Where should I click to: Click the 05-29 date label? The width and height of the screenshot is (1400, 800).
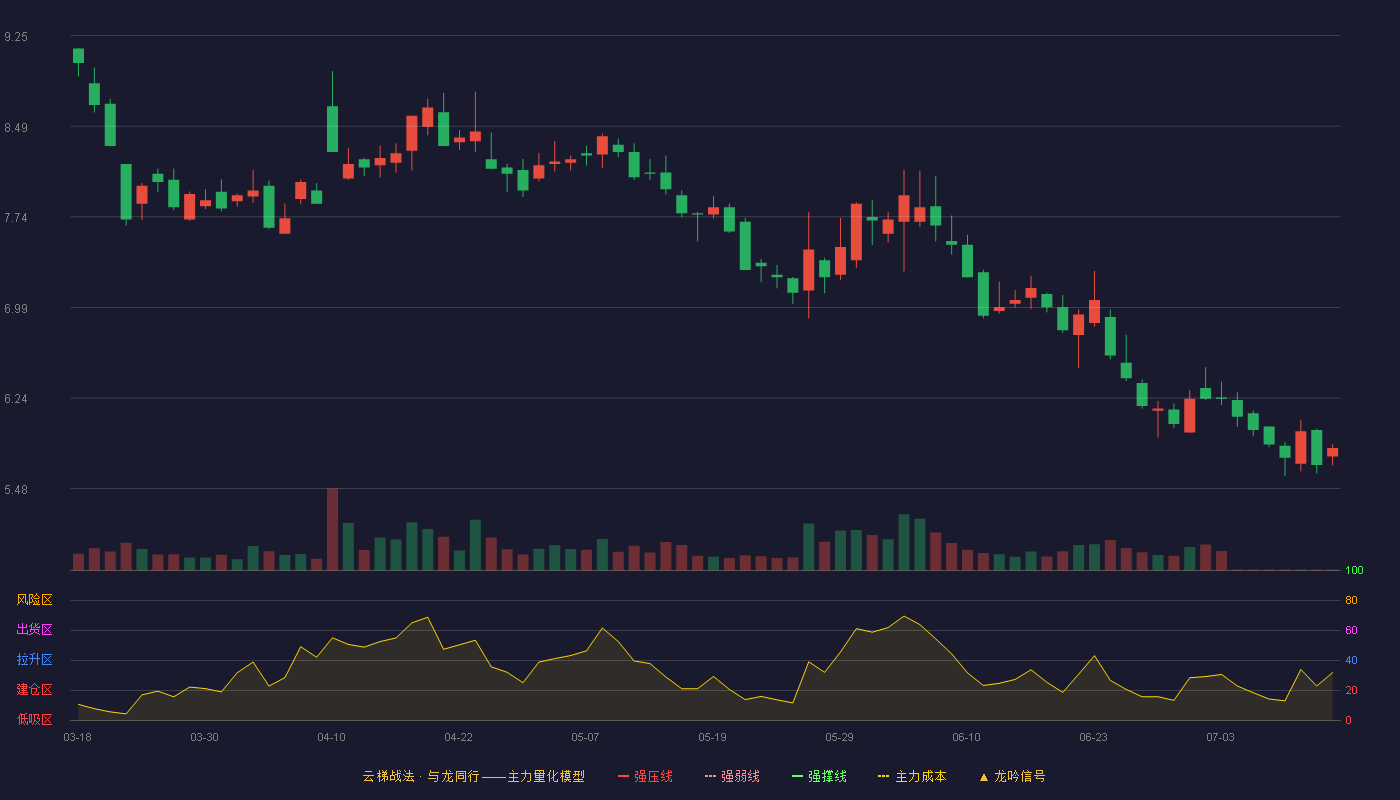point(839,737)
